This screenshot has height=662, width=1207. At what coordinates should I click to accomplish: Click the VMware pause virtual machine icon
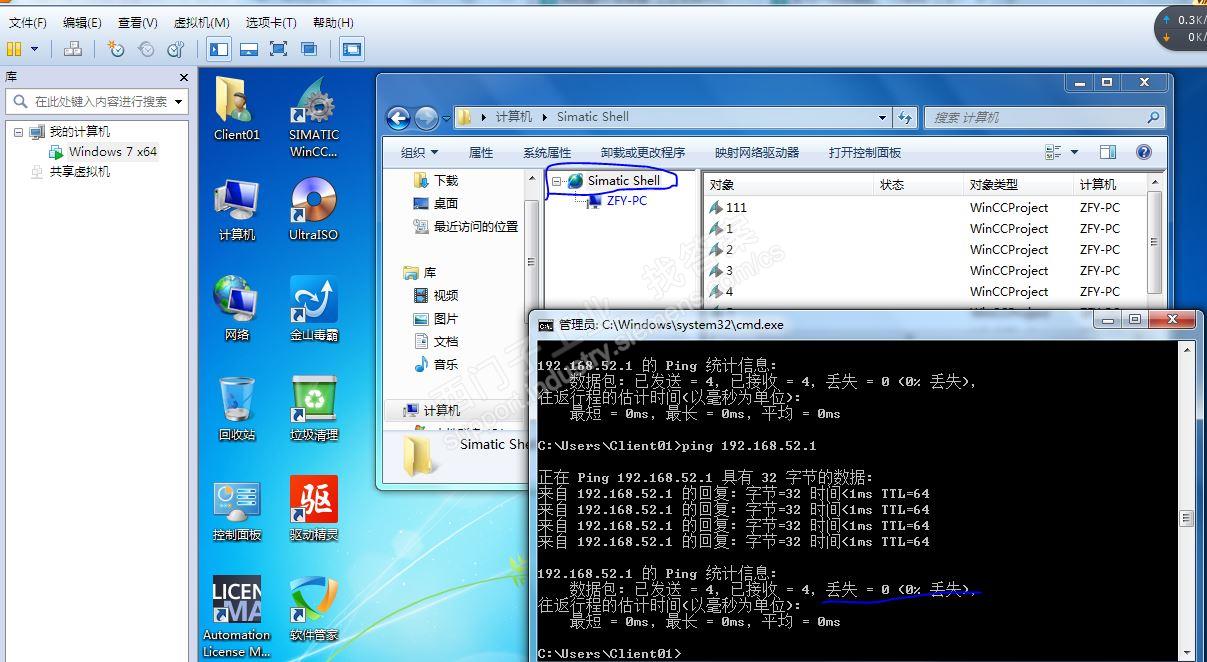(14, 49)
